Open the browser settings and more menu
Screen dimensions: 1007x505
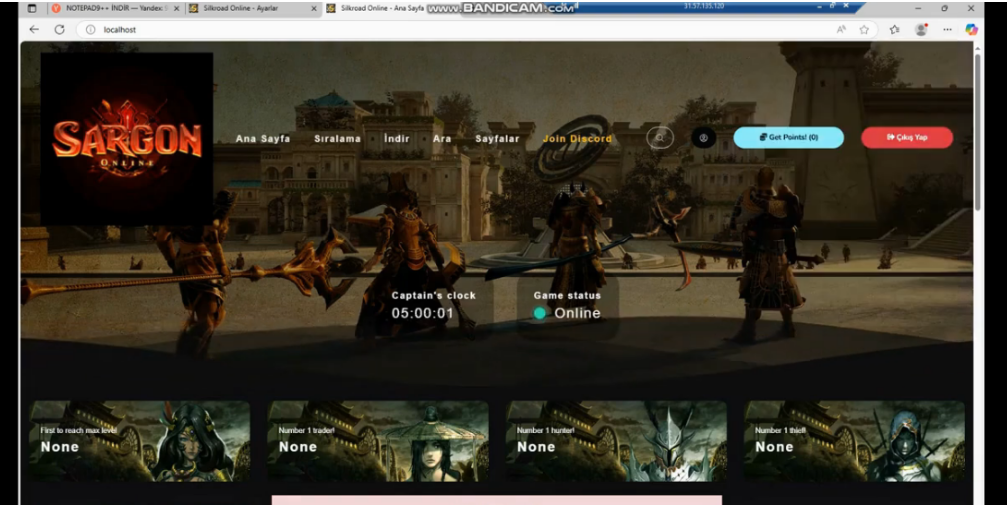(x=947, y=30)
